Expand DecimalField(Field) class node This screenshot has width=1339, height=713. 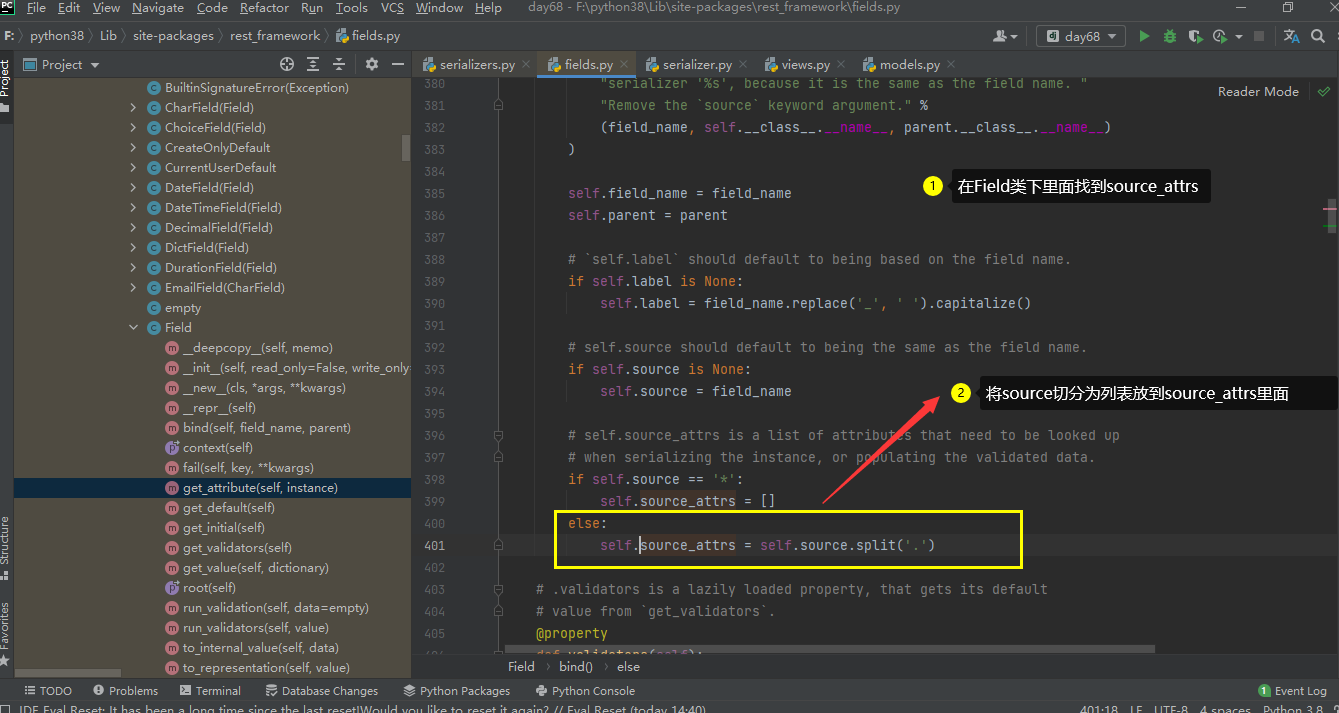click(133, 227)
